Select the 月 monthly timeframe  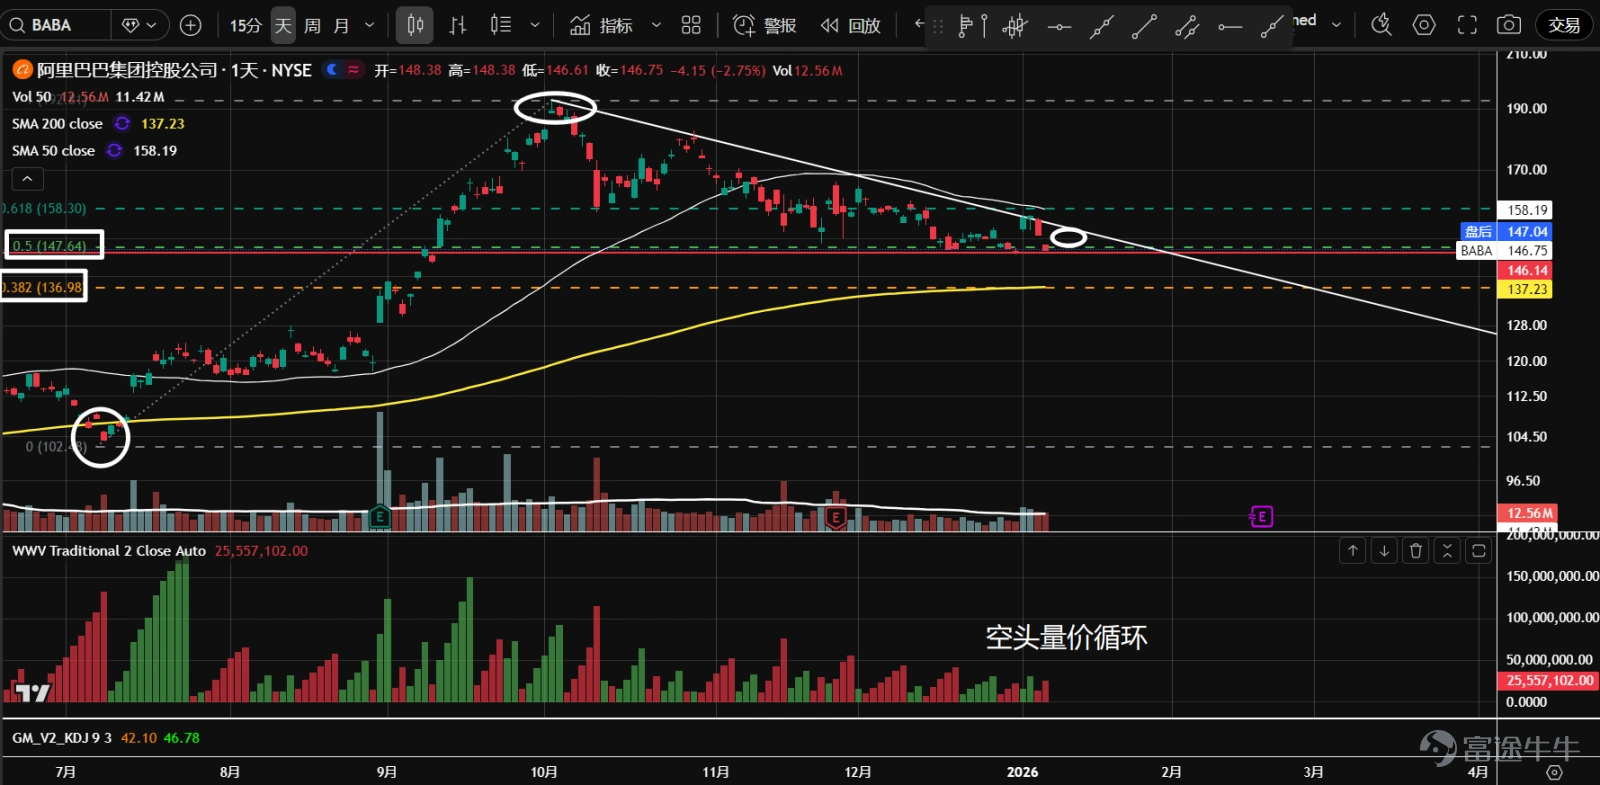pyautogui.click(x=341, y=25)
